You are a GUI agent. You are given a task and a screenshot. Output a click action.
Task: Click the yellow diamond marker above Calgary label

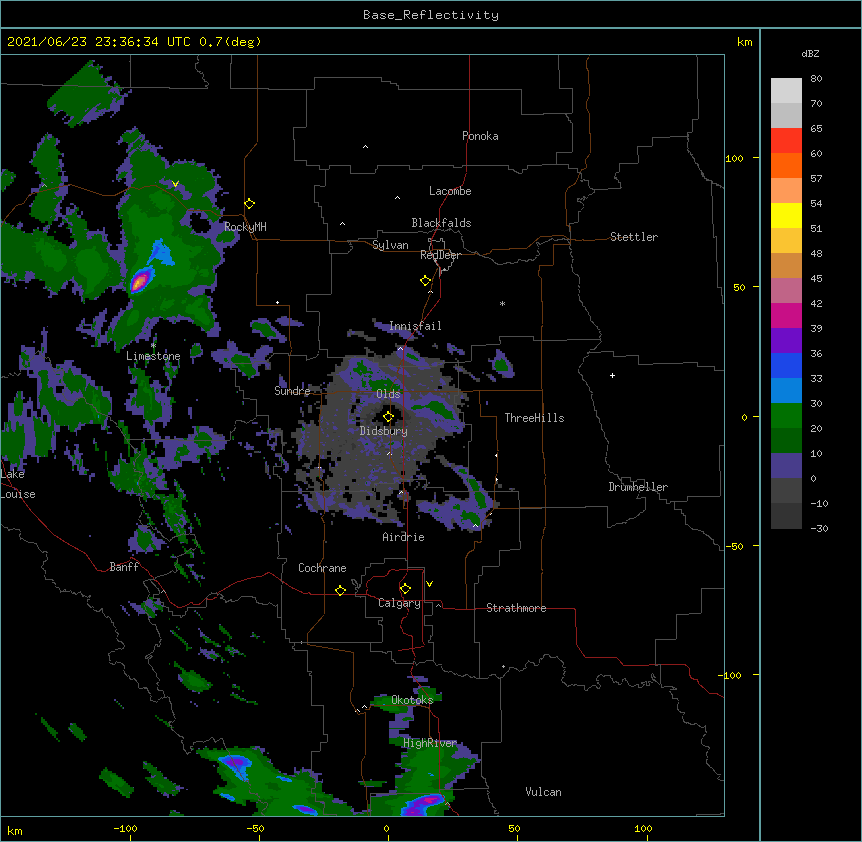click(405, 589)
